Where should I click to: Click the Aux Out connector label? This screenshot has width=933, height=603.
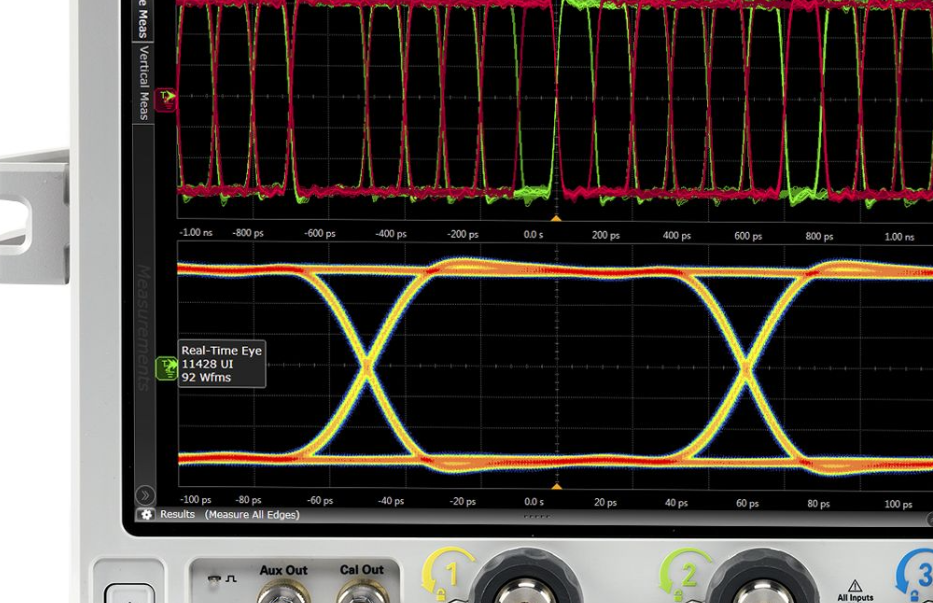point(283,570)
